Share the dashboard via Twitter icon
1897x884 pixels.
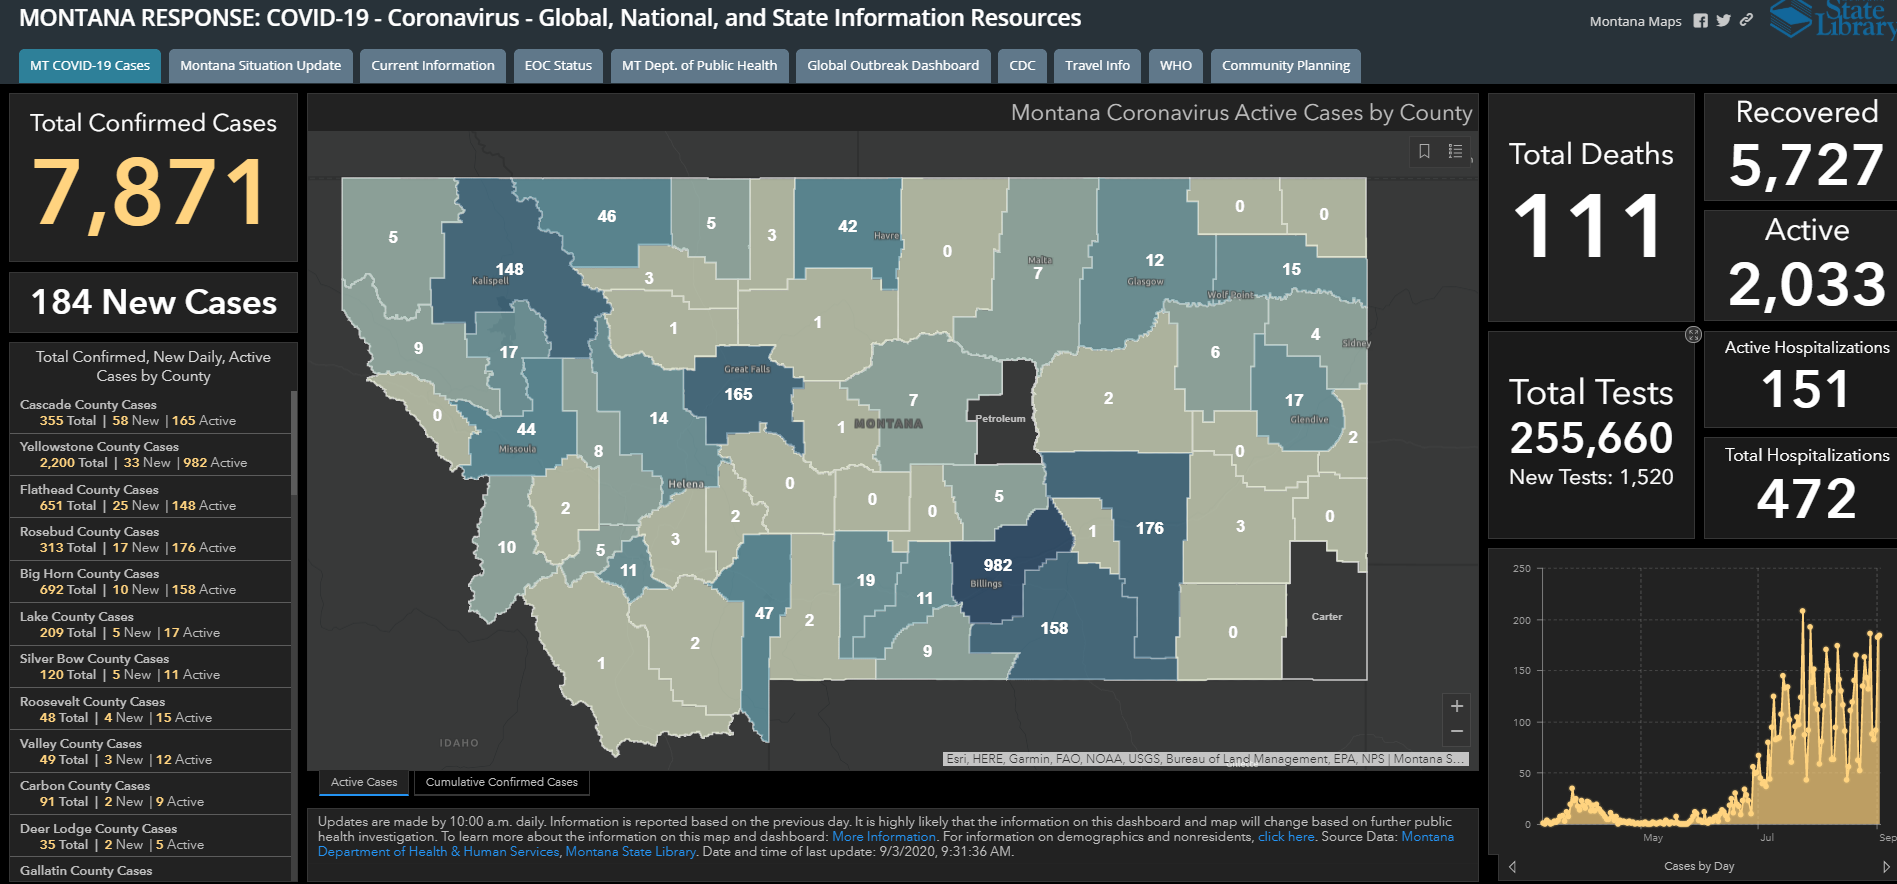point(1723,21)
